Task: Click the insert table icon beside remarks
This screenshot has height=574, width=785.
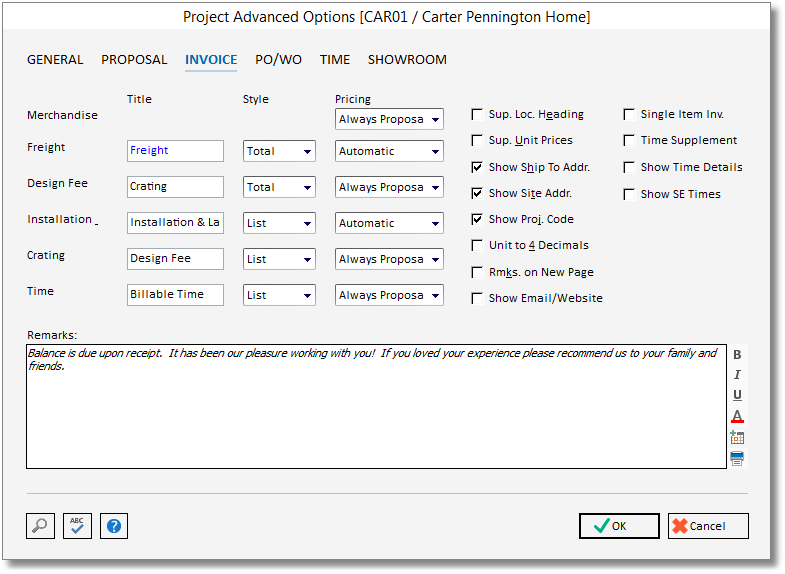Action: click(737, 437)
